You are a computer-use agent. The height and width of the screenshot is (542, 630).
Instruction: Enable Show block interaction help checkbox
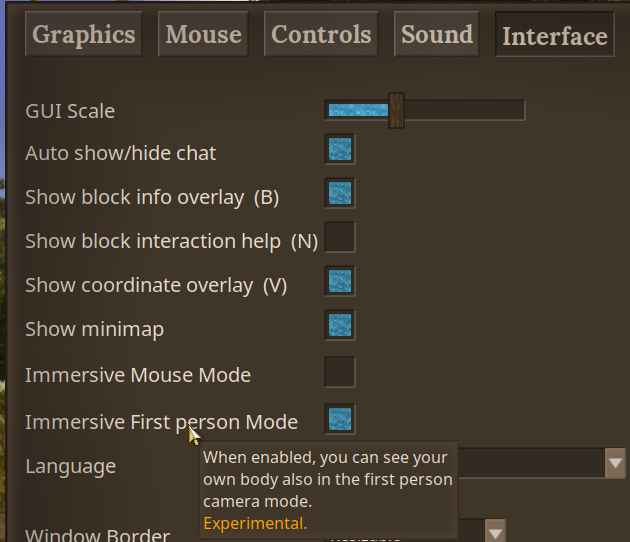click(340, 238)
